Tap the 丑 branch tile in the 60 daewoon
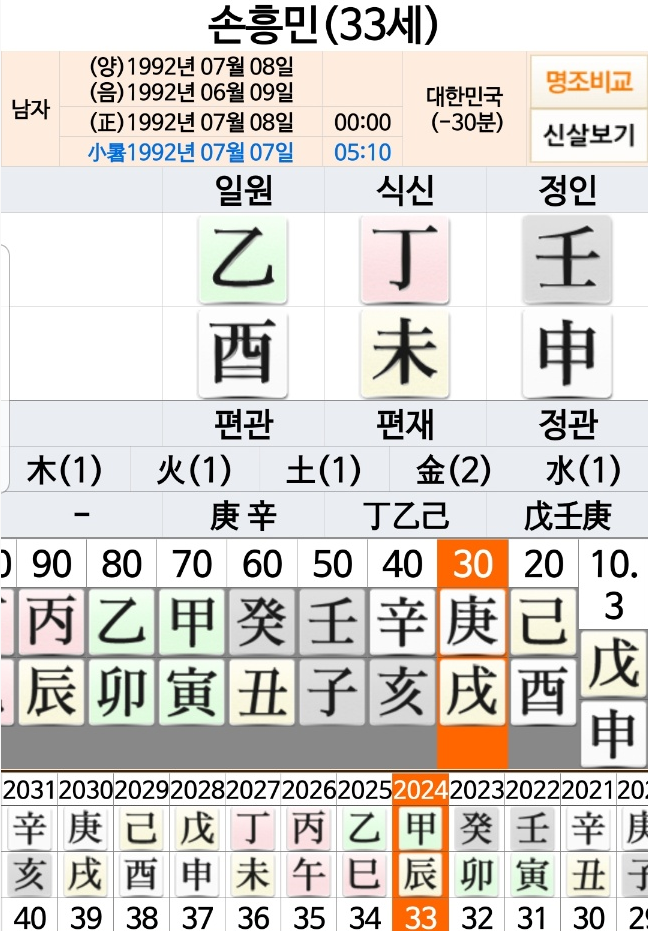Viewport: 648px width, 931px height. pyautogui.click(x=262, y=692)
